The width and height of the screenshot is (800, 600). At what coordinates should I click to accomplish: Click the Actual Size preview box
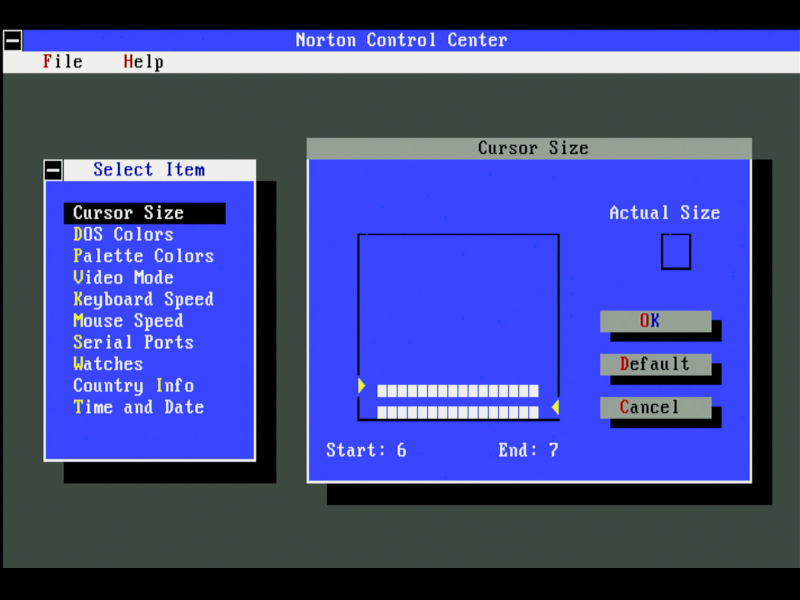[676, 252]
